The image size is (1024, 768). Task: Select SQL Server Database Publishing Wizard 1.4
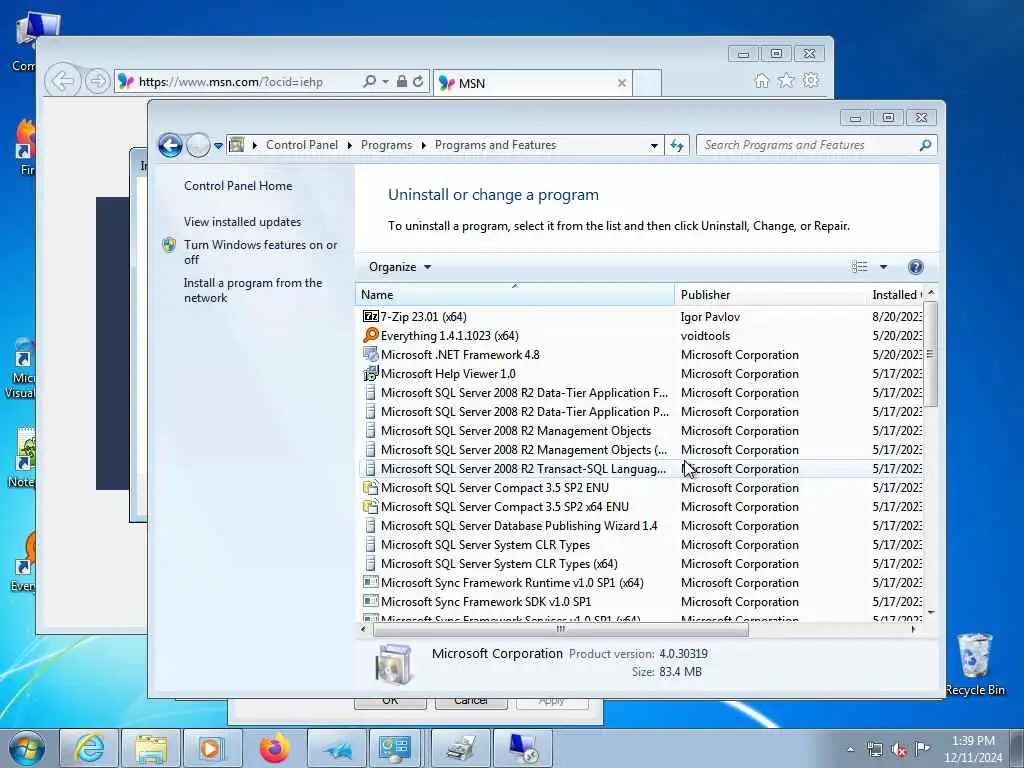coord(642,525)
